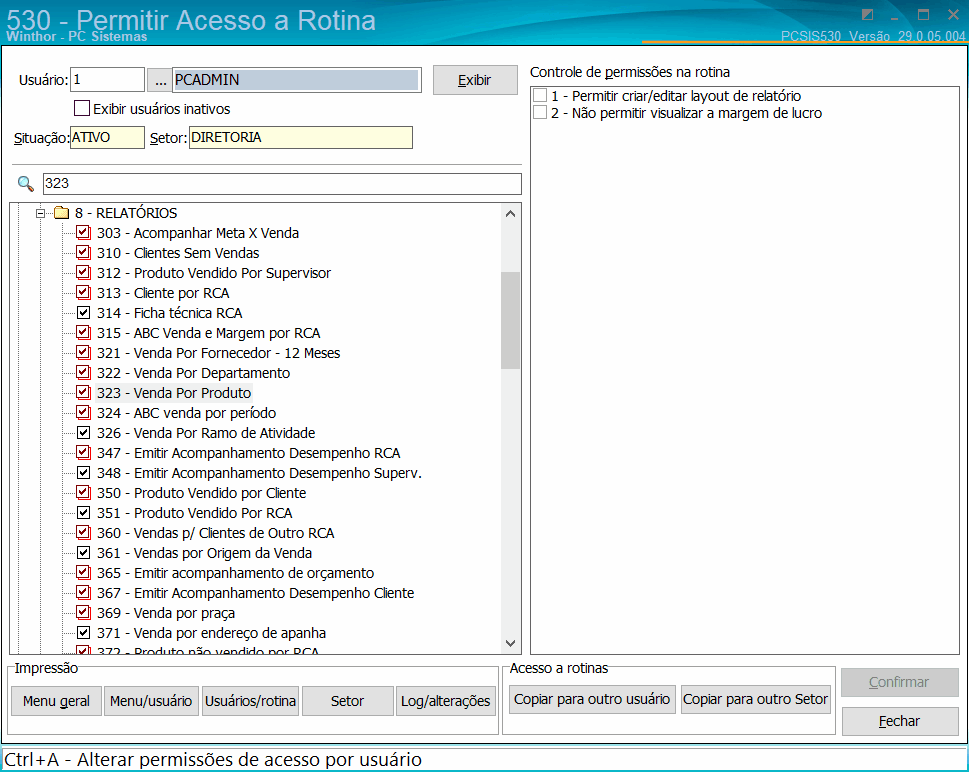The height and width of the screenshot is (772, 969).
Task: Click the magnifying glass search icon
Action: 25,184
